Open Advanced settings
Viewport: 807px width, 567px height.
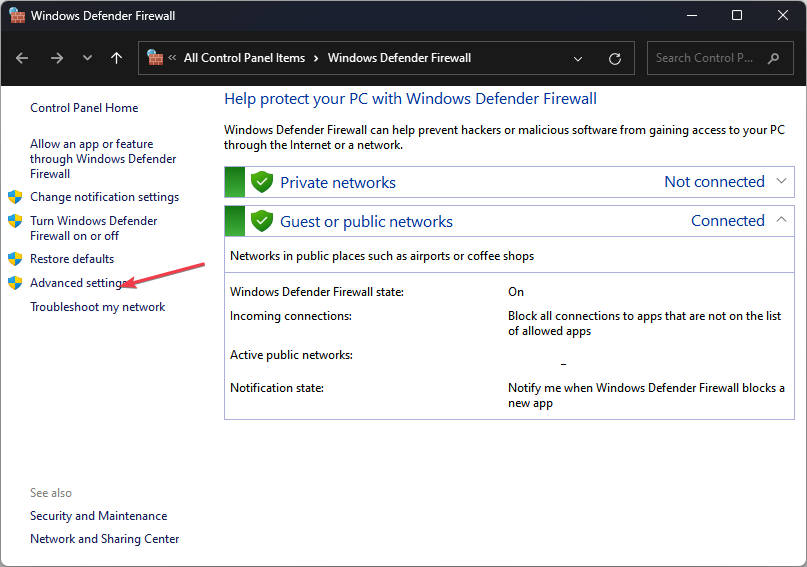point(78,282)
